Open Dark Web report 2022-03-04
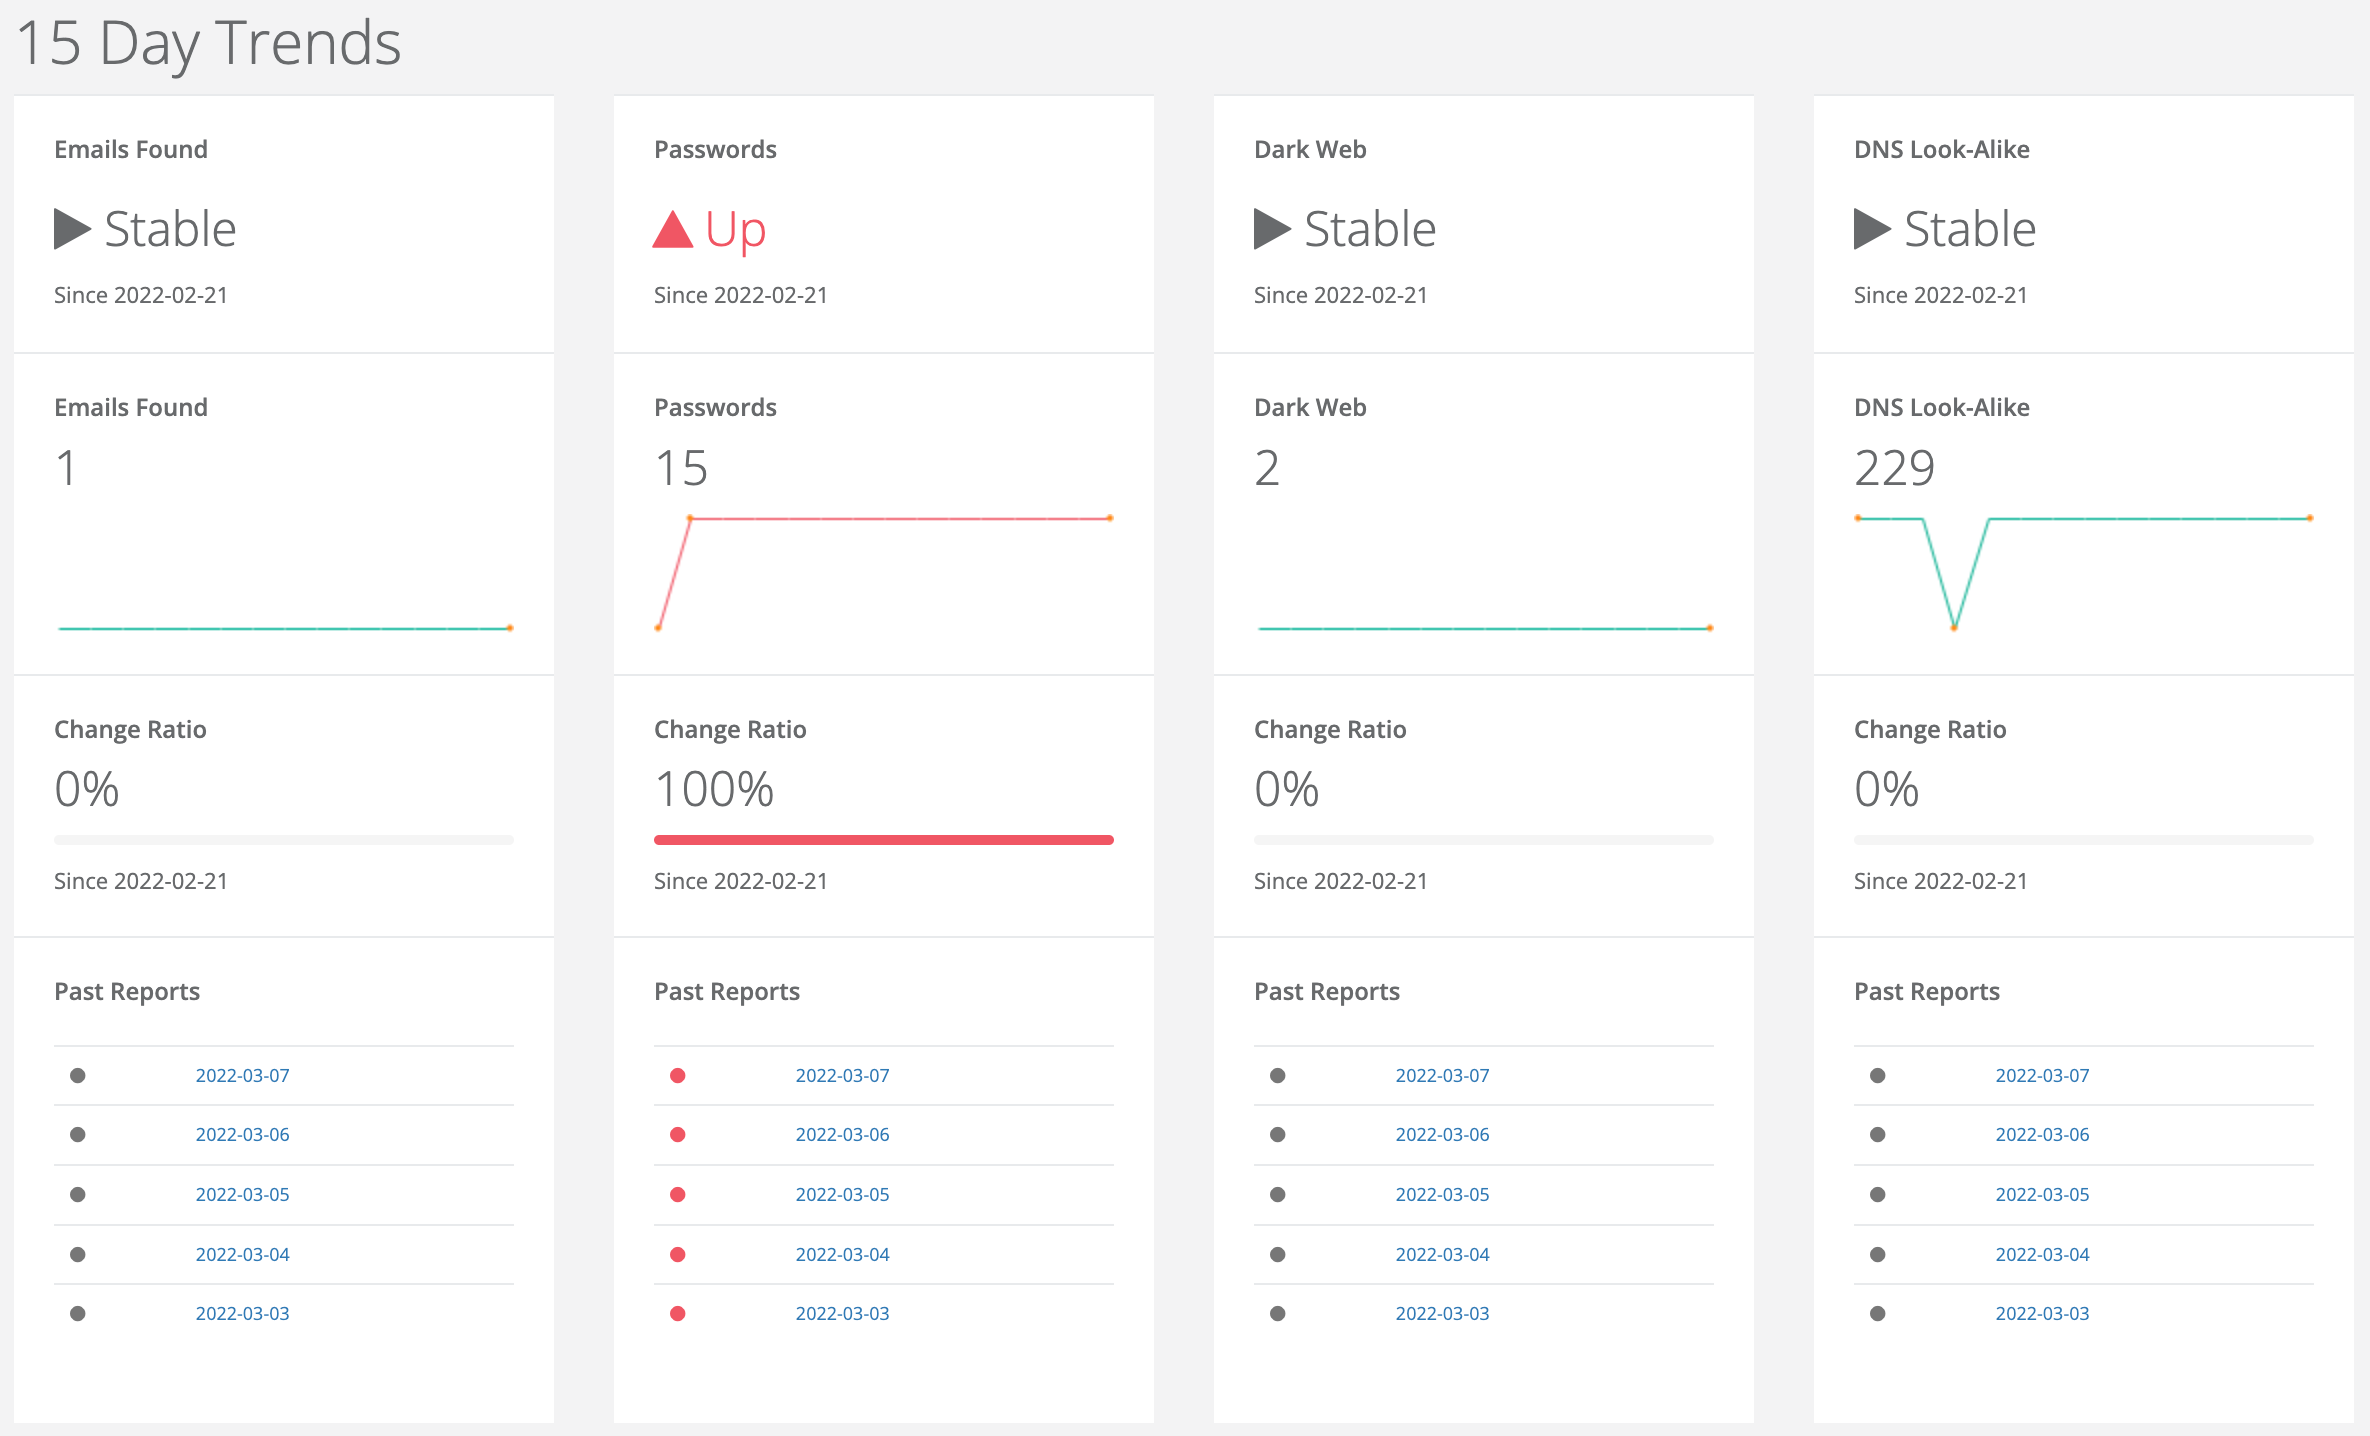The width and height of the screenshot is (2370, 1436). [1443, 1254]
